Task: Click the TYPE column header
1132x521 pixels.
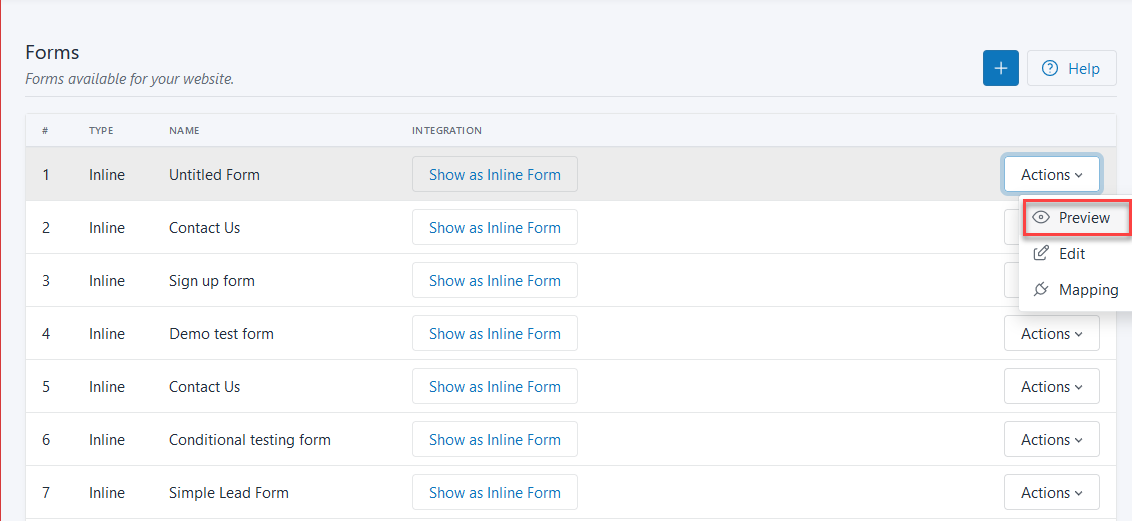Action: [102, 131]
